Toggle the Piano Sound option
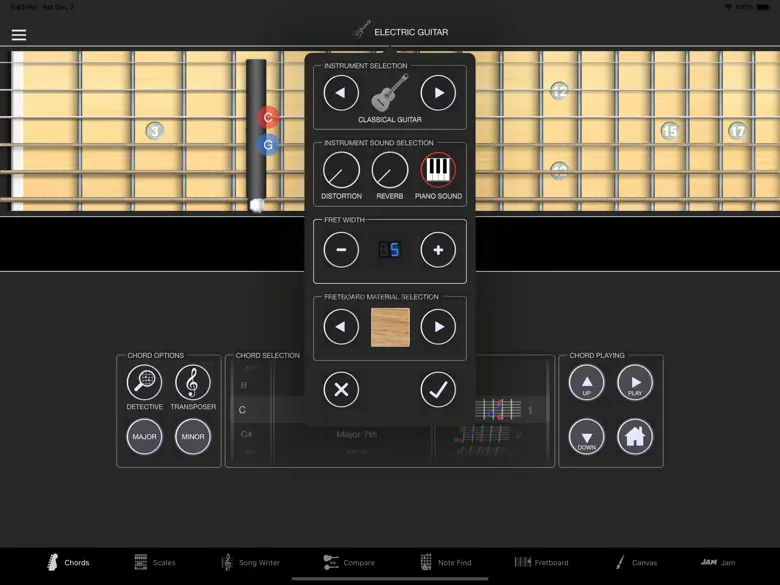The height and width of the screenshot is (585, 780). point(438,171)
